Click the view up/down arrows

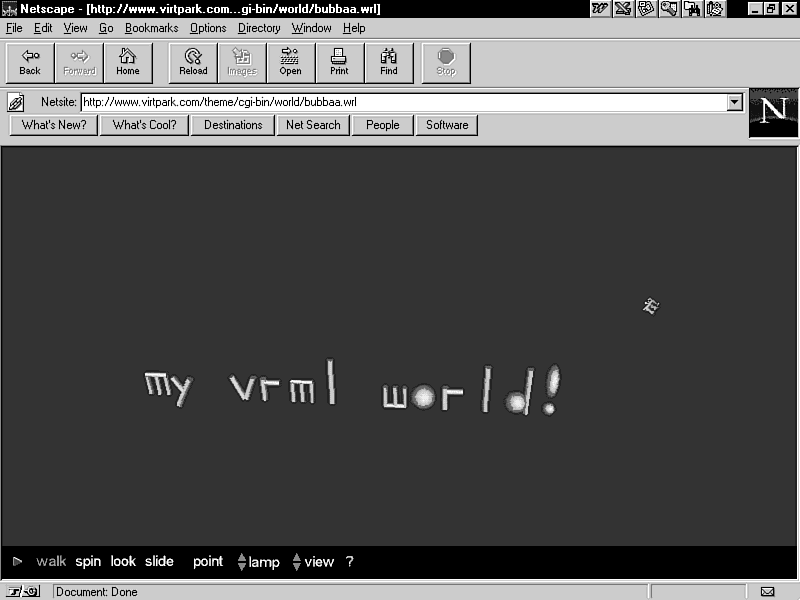click(x=296, y=562)
